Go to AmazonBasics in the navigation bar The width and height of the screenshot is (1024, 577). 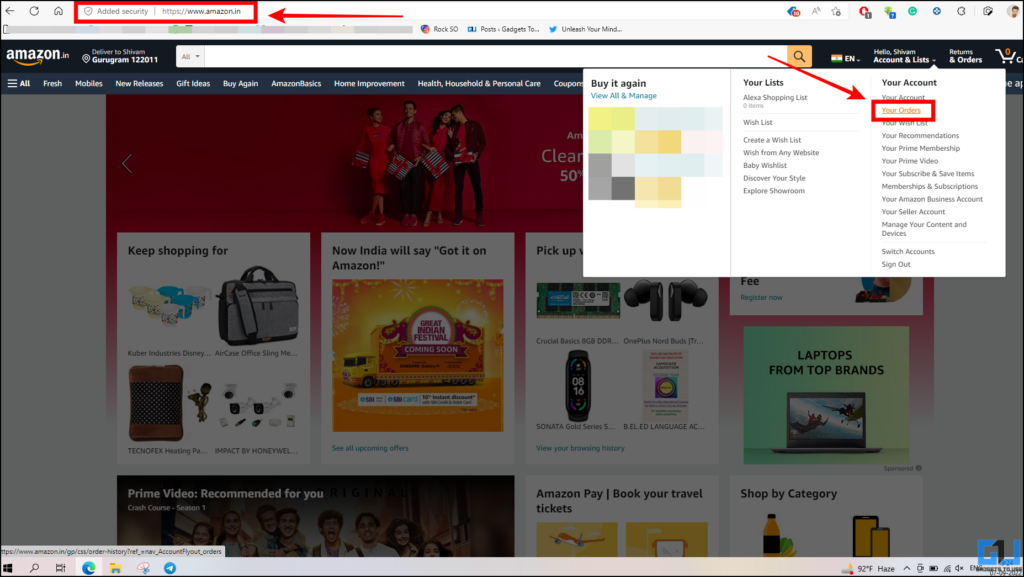coord(296,84)
